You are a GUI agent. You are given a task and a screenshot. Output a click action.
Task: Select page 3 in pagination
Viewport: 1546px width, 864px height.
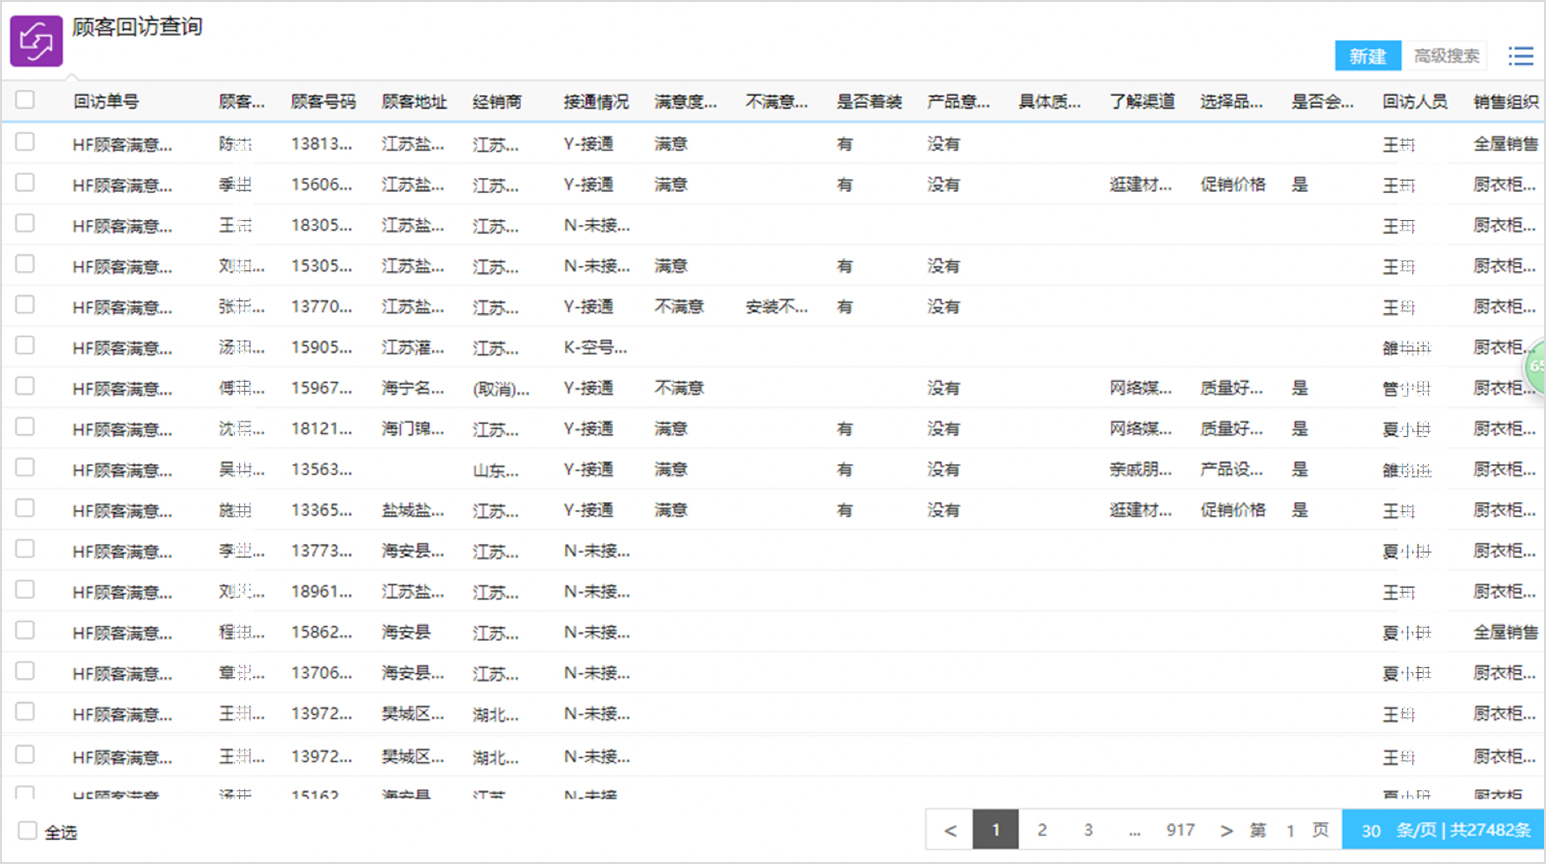pyautogui.click(x=1088, y=830)
